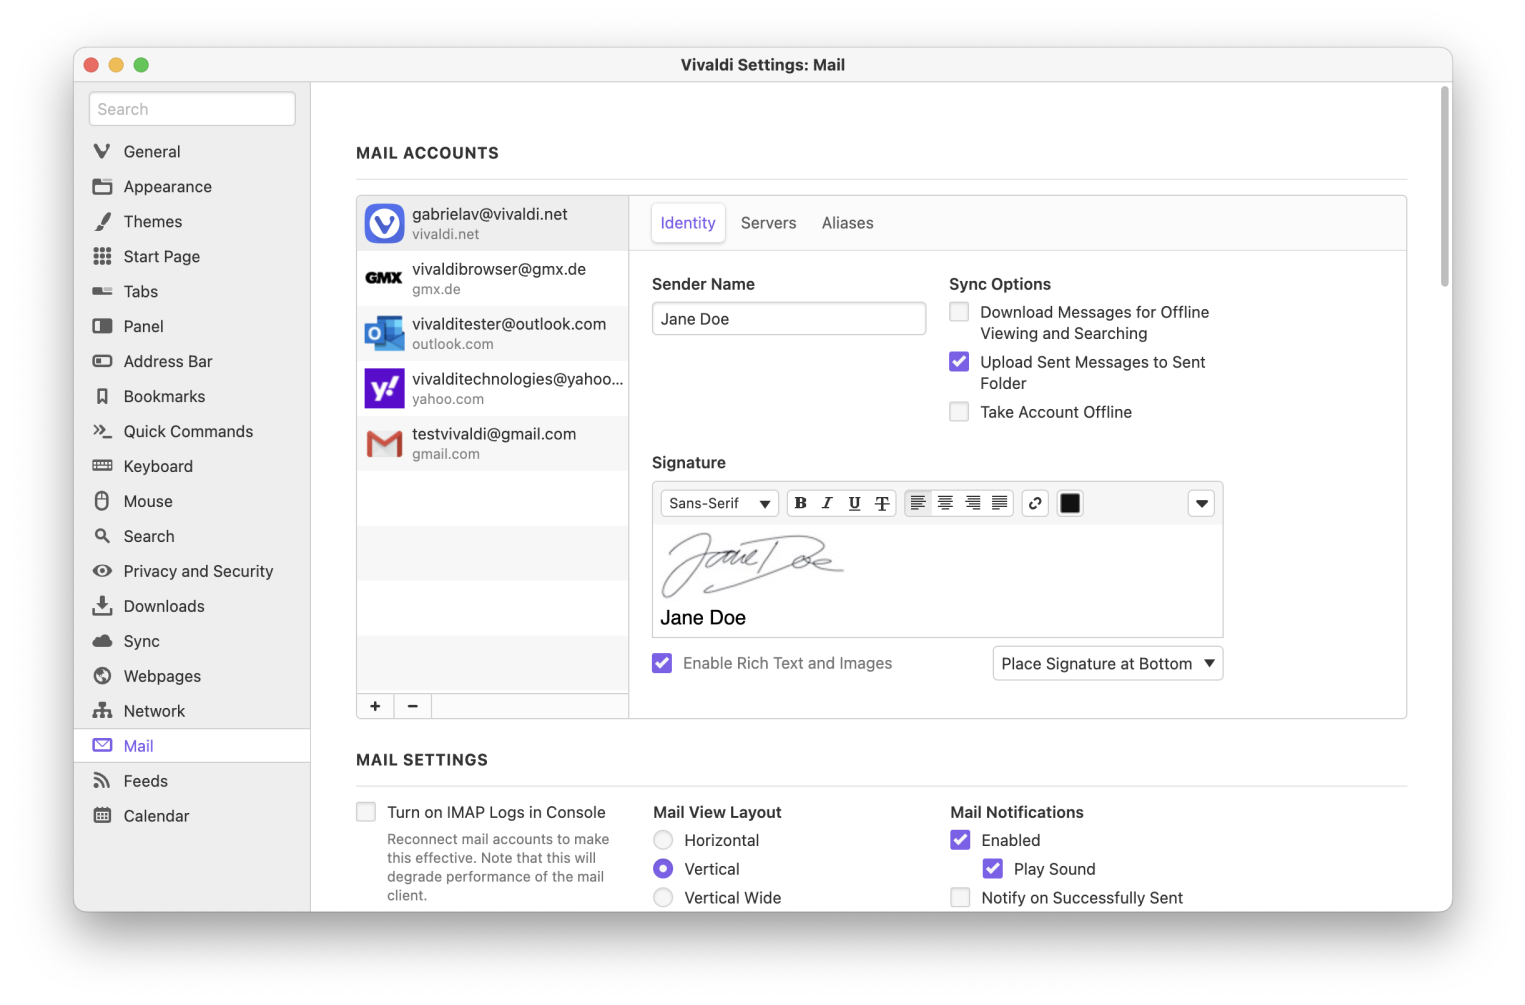Open Network settings section
1525x1005 pixels.
tap(192, 711)
